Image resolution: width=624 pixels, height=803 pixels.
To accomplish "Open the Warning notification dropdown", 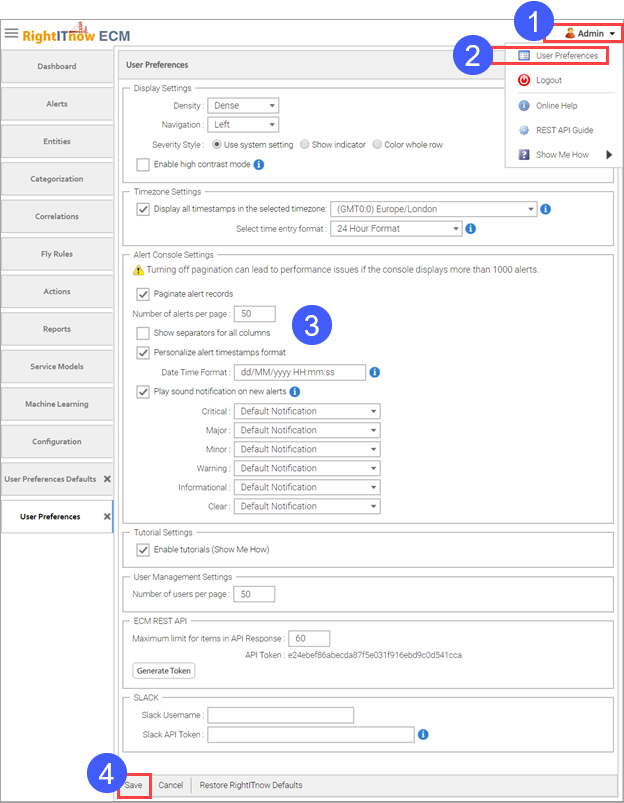I will (x=307, y=468).
